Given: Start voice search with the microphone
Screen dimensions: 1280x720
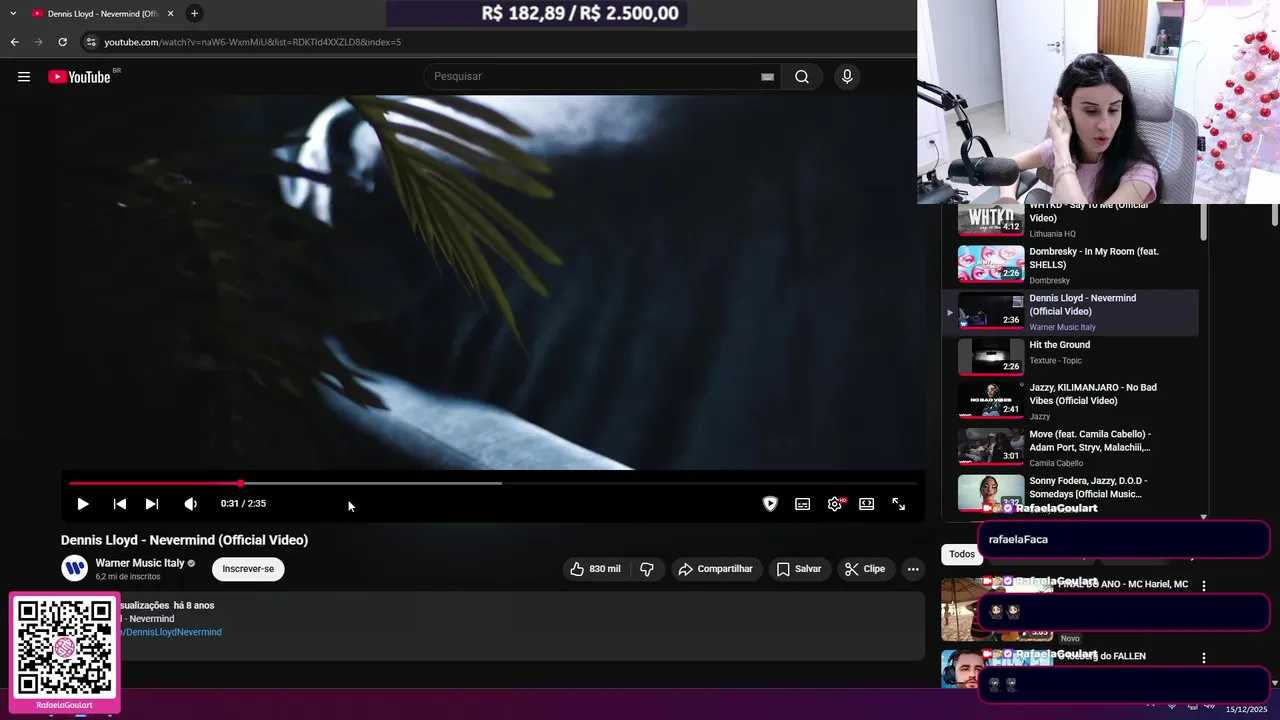Looking at the screenshot, I should coord(847,77).
